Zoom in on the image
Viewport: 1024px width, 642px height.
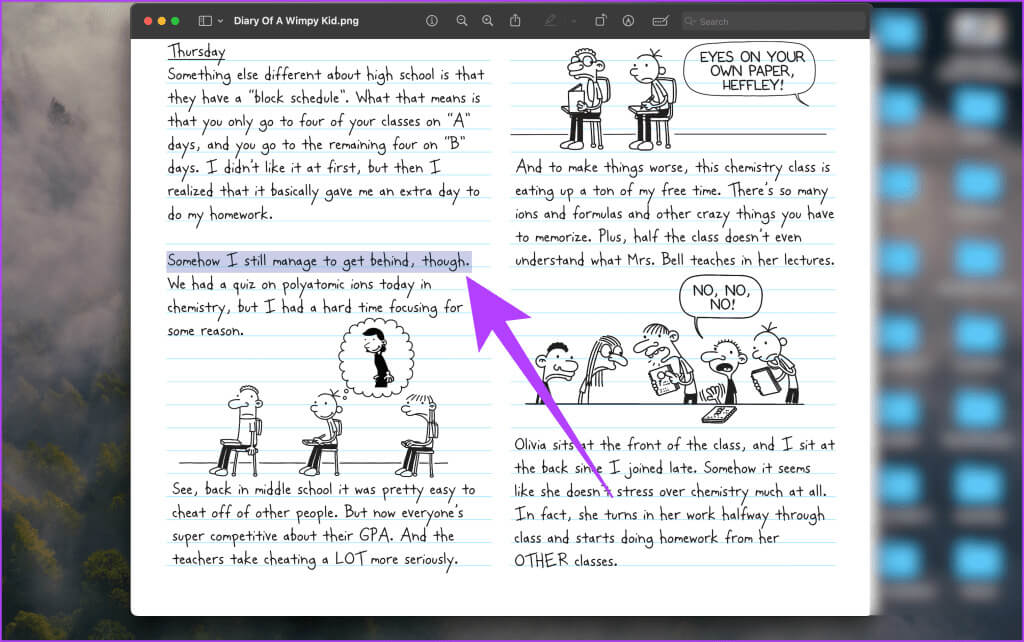coord(487,21)
